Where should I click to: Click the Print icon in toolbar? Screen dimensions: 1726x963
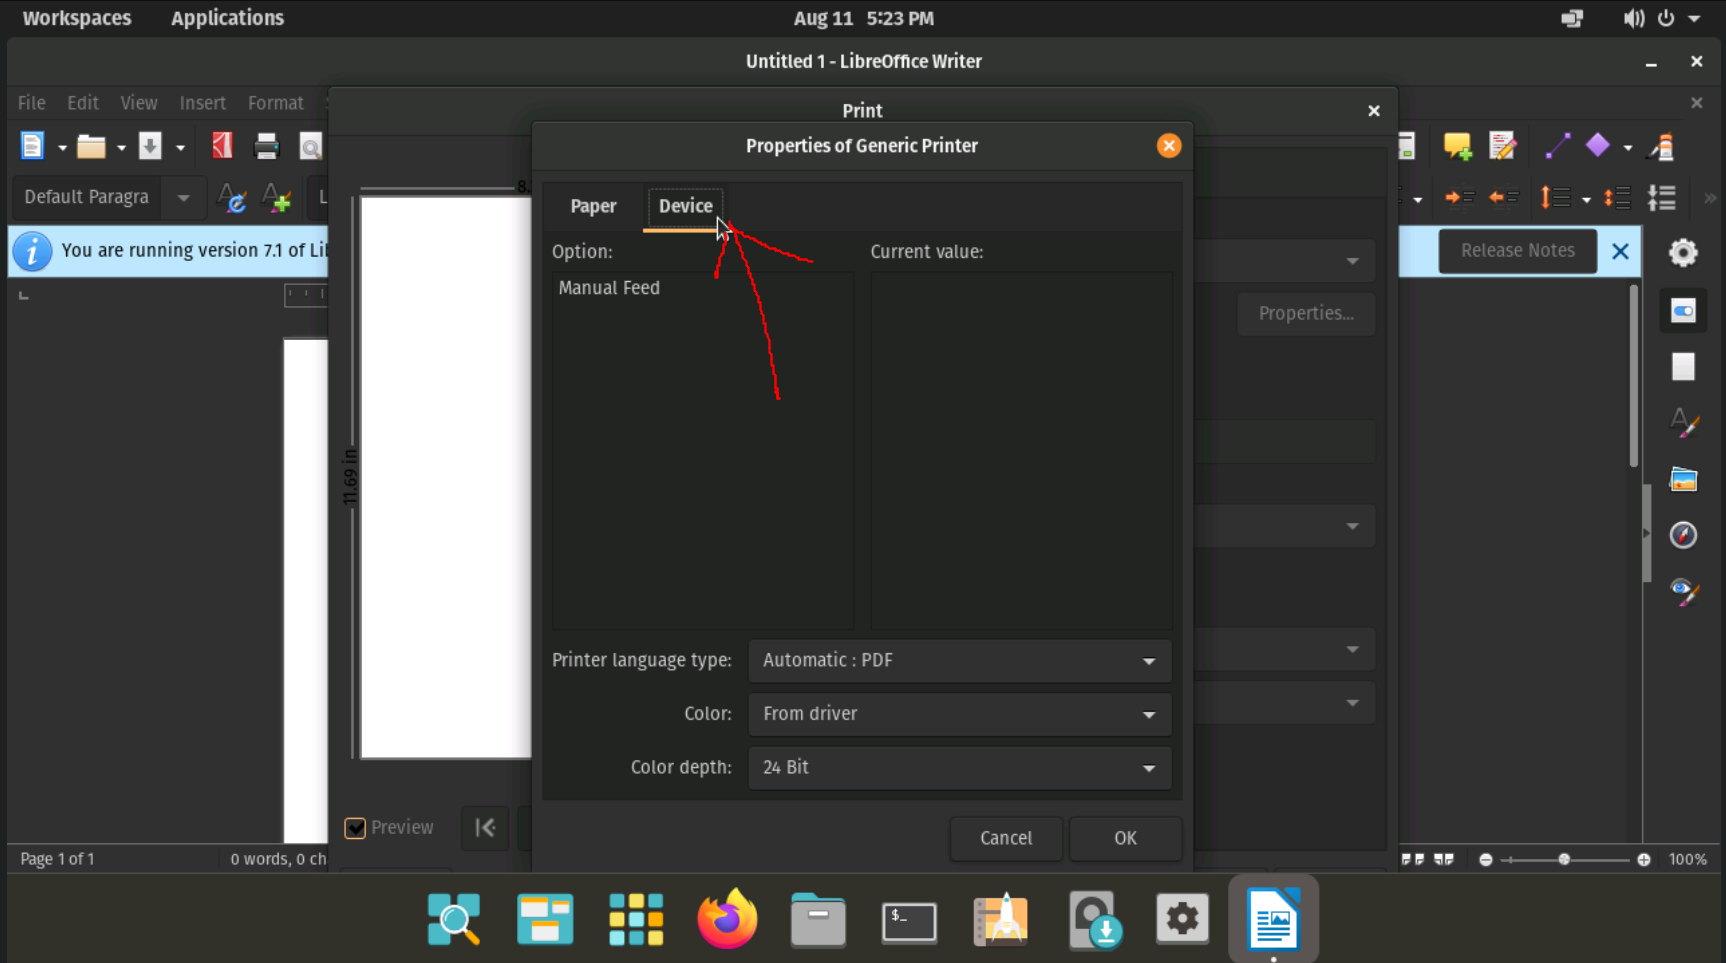point(266,146)
